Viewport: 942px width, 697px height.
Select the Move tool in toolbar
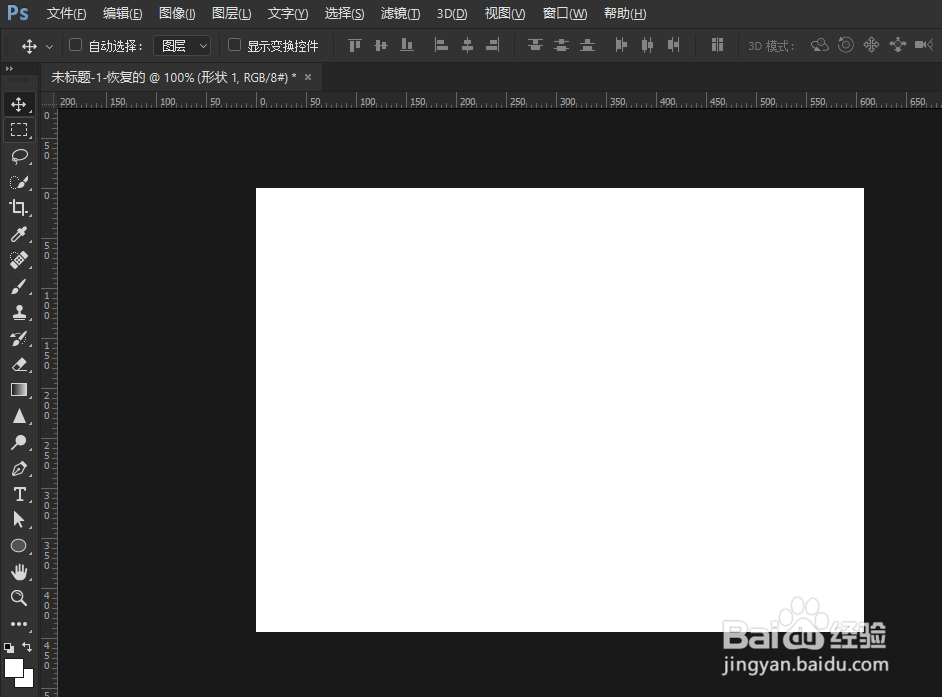pos(19,104)
